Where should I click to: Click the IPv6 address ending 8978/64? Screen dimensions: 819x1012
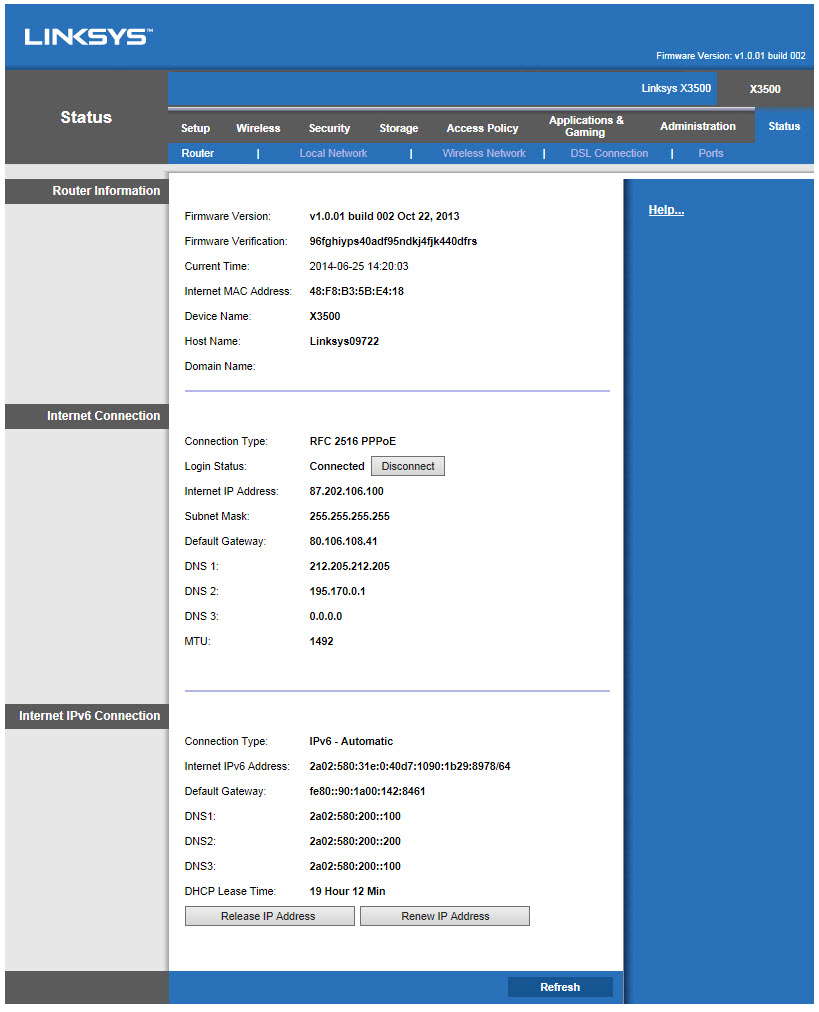(410, 766)
